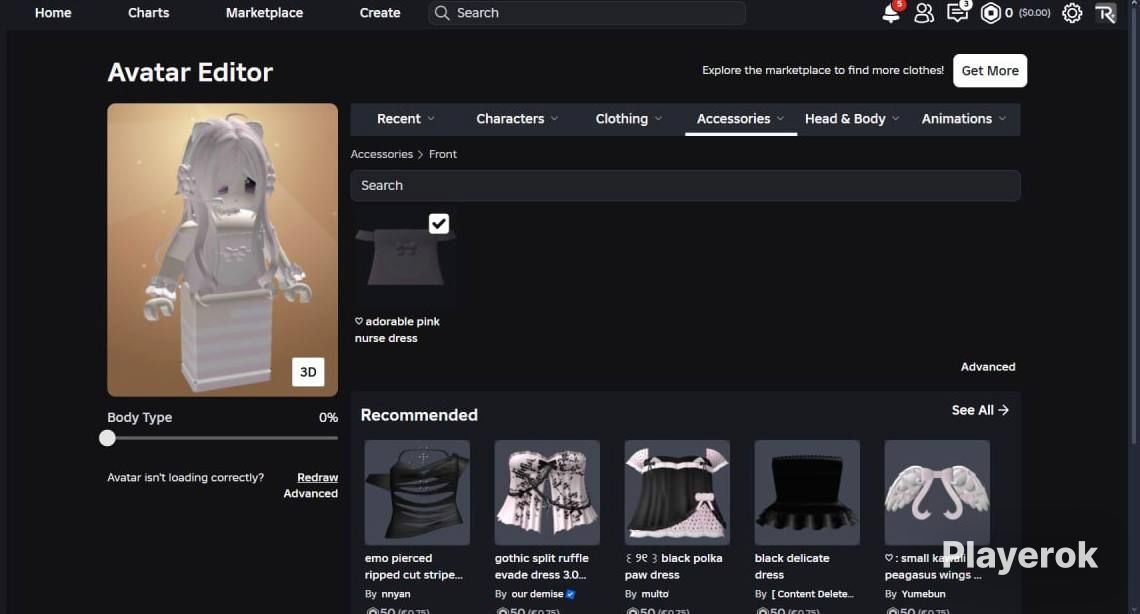This screenshot has height=614, width=1140.
Task: Click the avatar preview image
Action: (x=222, y=249)
